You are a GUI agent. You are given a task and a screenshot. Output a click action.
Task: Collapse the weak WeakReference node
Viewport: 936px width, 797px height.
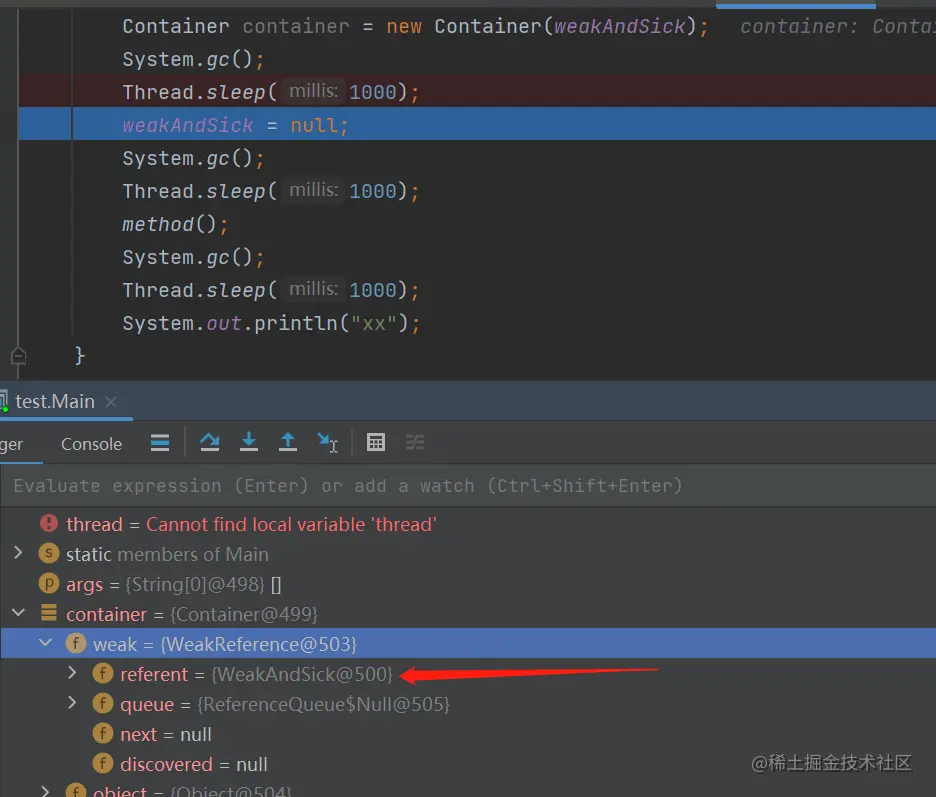pyautogui.click(x=45, y=642)
